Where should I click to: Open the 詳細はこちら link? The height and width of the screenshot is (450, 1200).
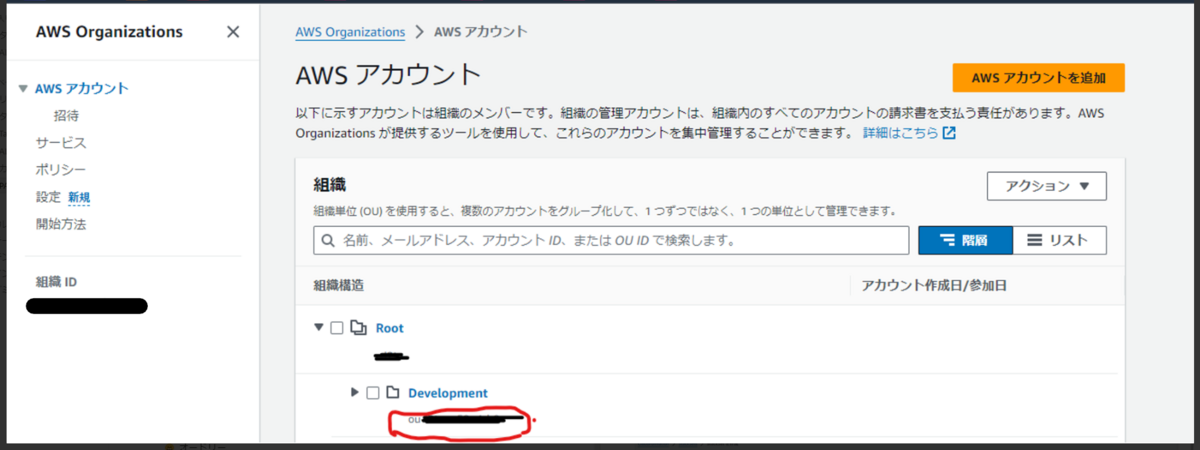tap(901, 133)
